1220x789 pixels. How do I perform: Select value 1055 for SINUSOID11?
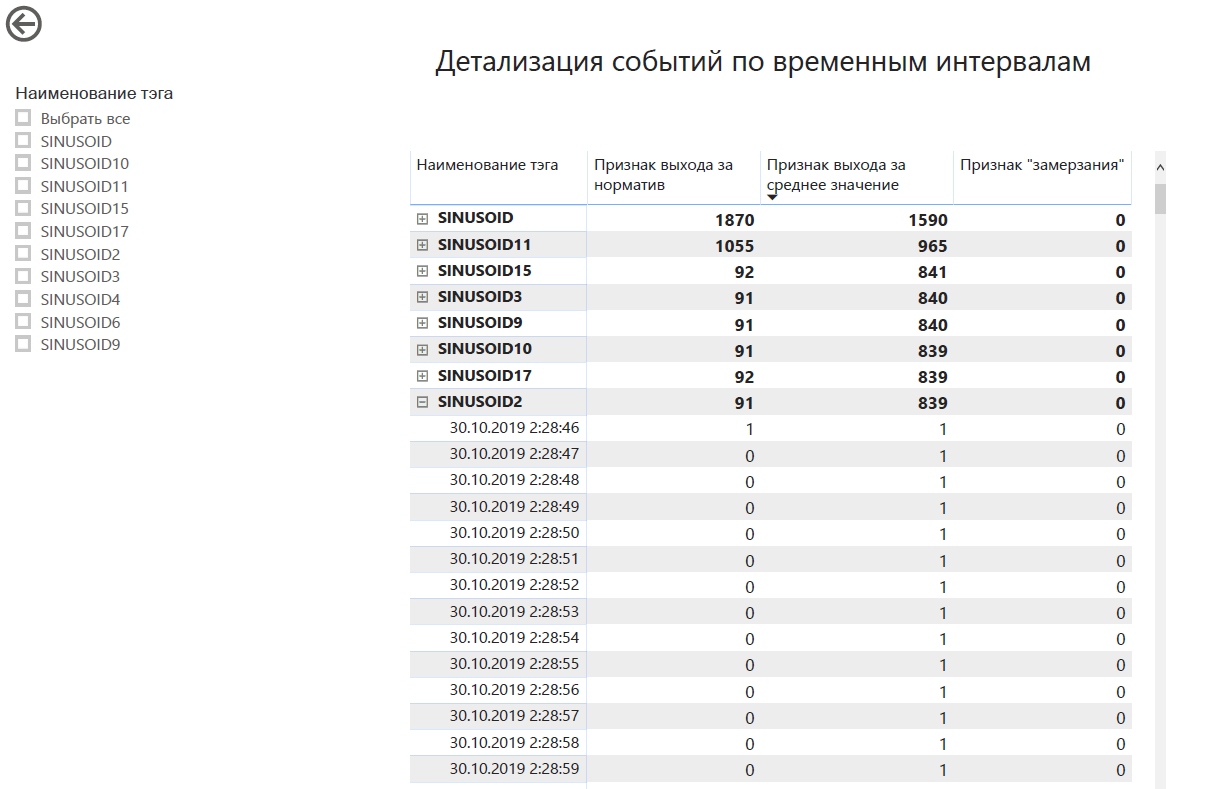point(734,246)
